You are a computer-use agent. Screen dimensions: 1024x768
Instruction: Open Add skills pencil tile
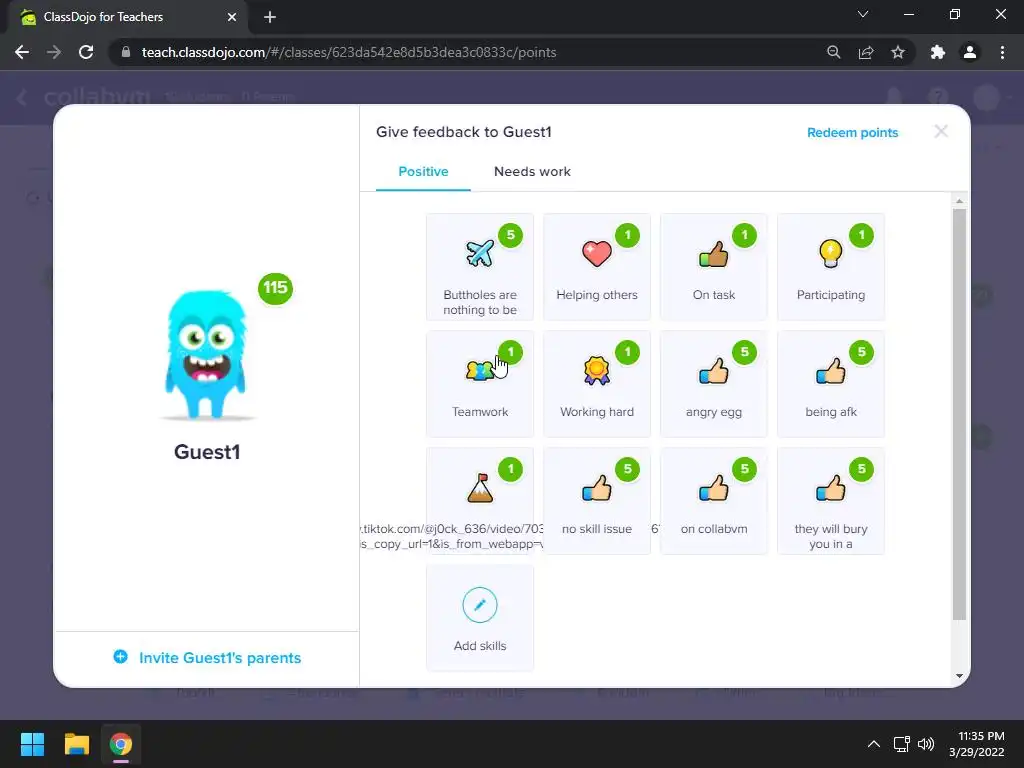click(480, 618)
